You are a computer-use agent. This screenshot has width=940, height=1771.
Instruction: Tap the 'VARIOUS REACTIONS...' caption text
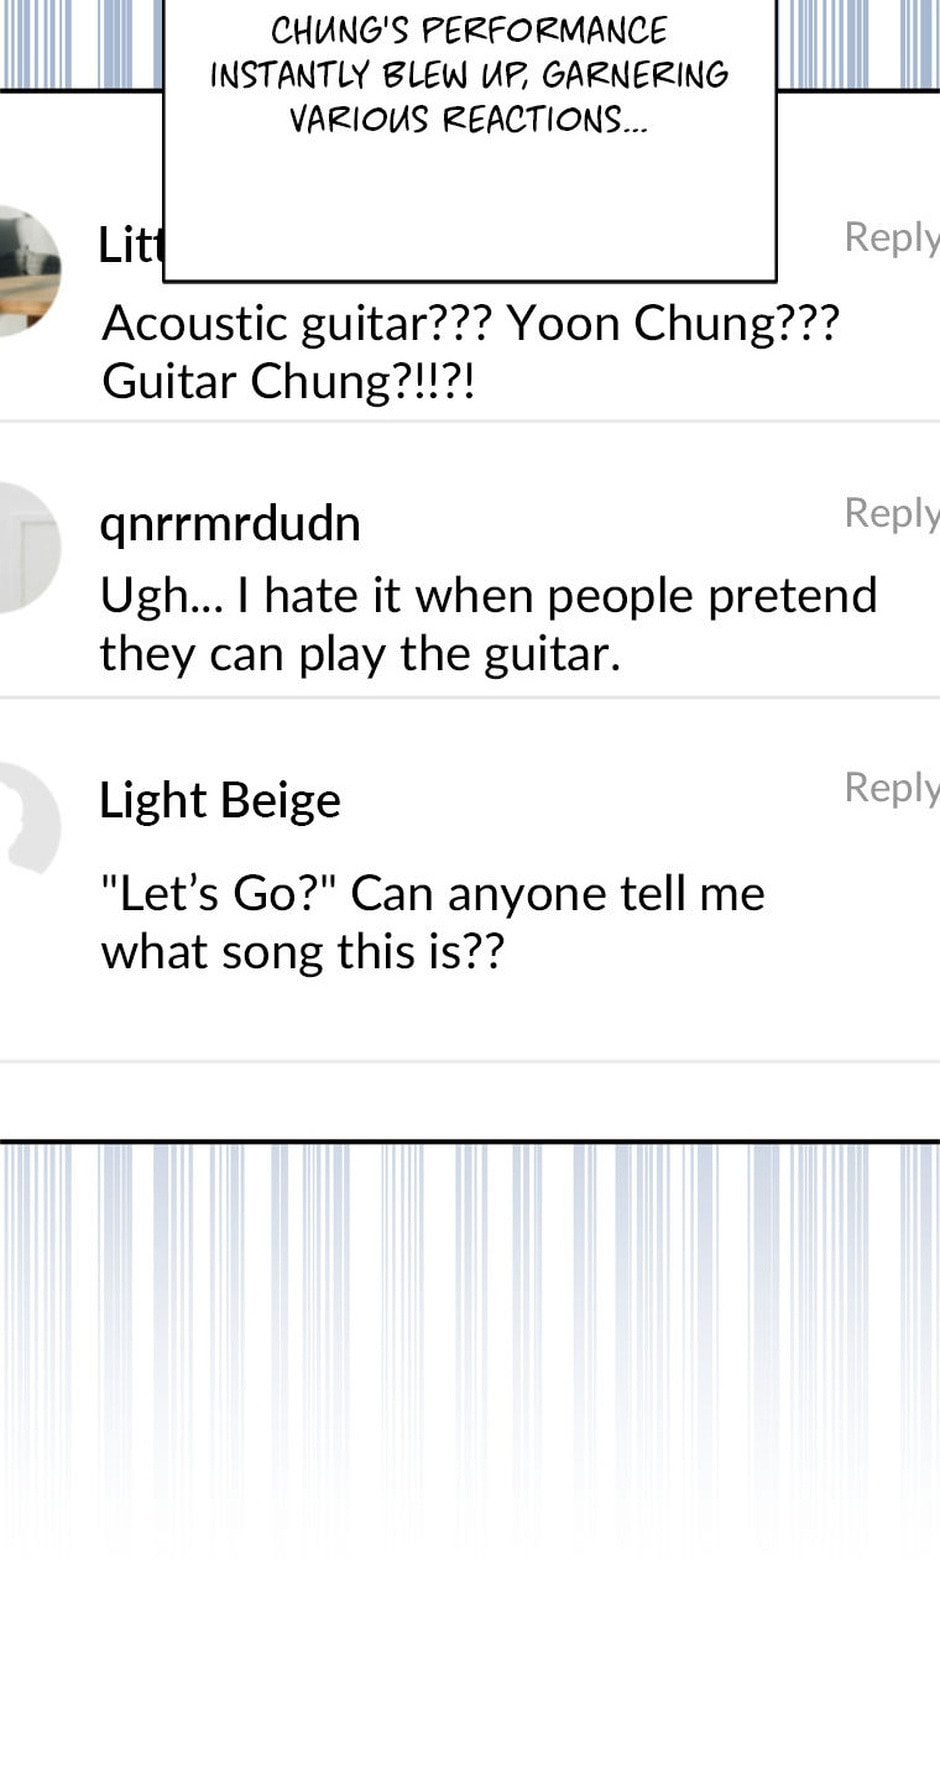tap(468, 120)
